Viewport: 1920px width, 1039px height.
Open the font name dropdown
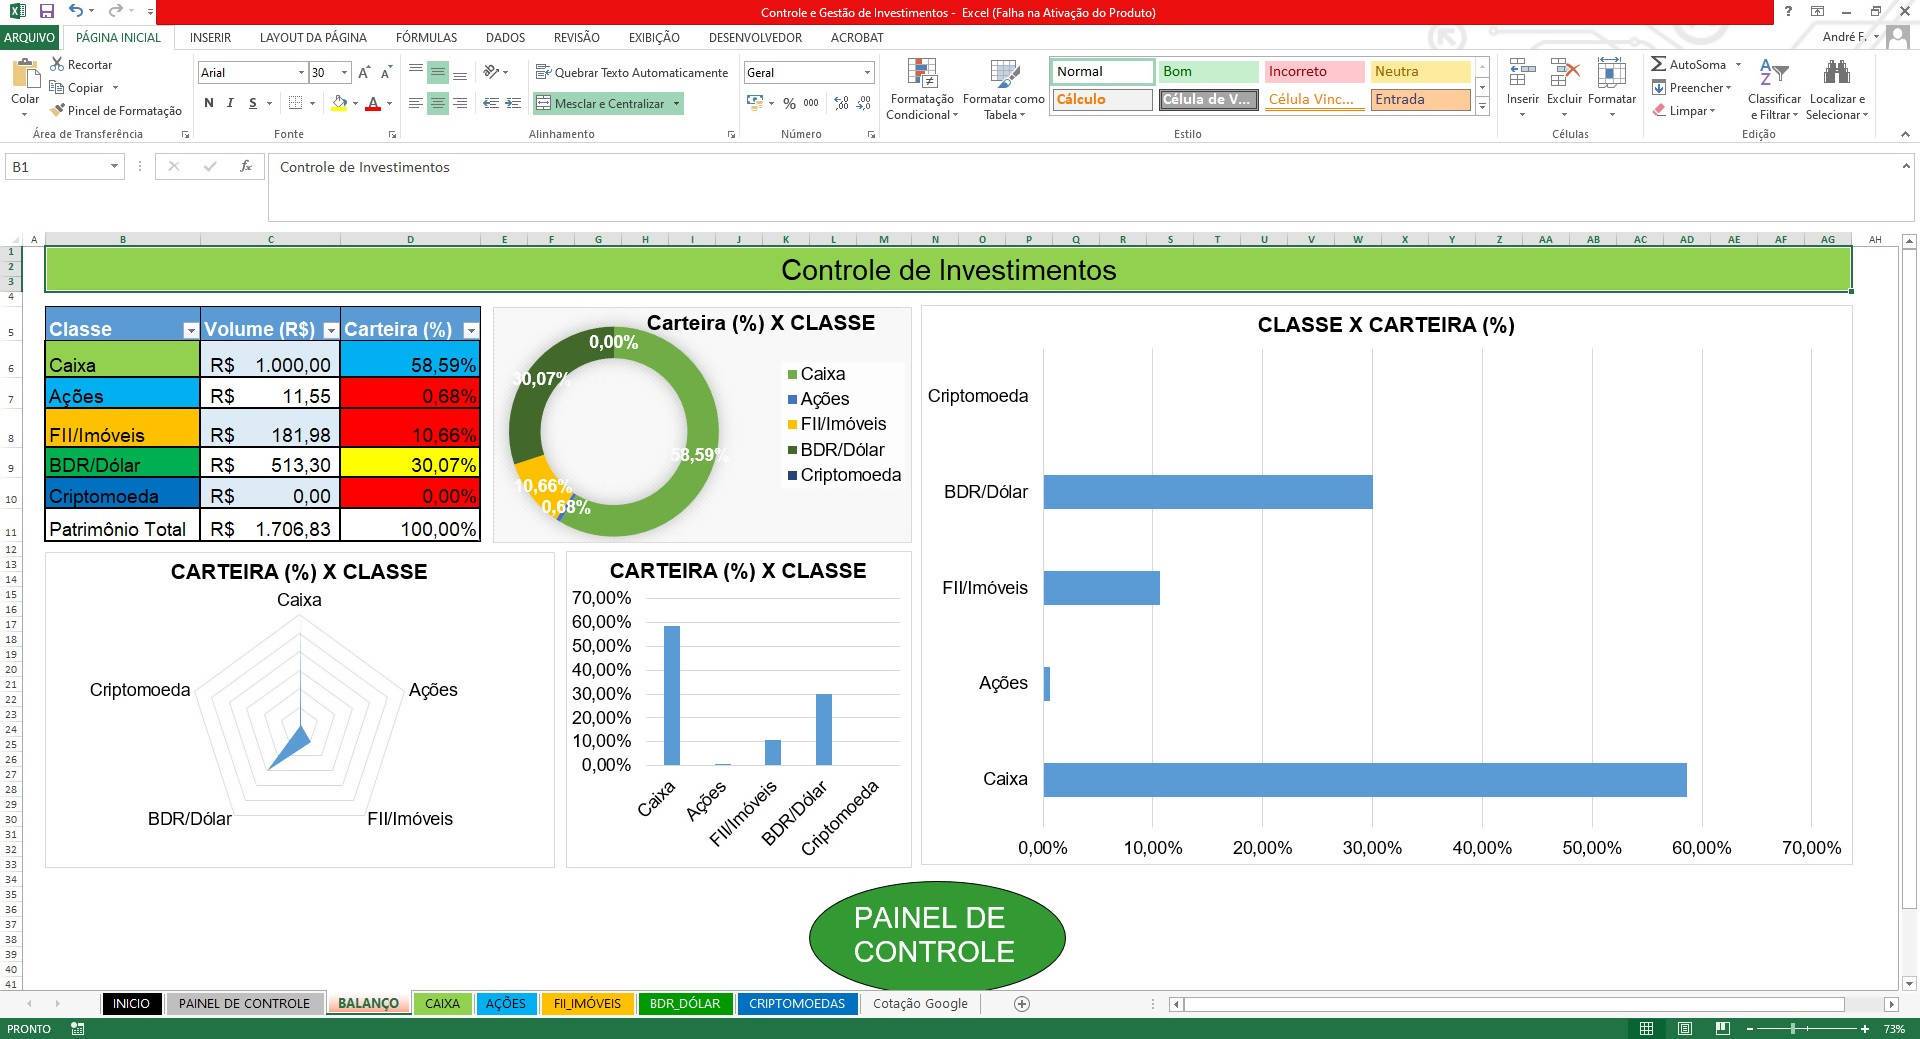pyautogui.click(x=300, y=73)
